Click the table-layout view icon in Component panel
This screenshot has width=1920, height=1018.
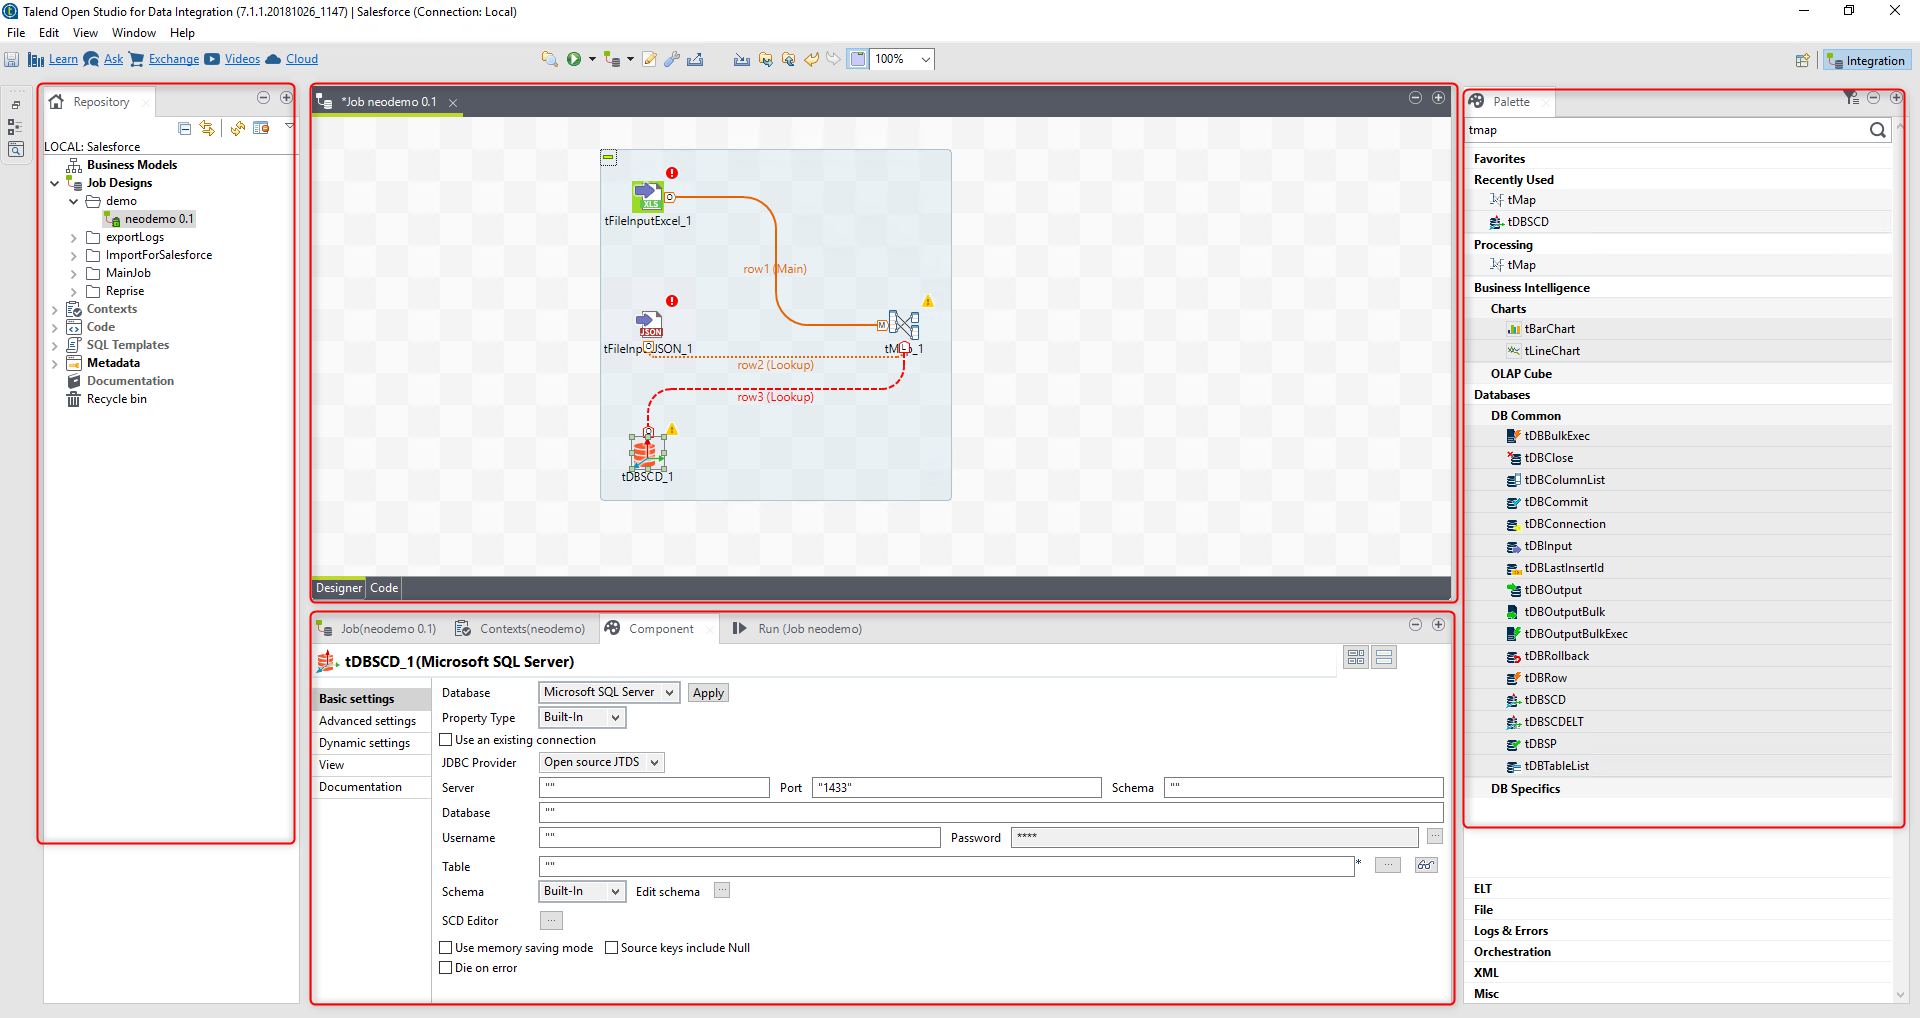pos(1356,657)
